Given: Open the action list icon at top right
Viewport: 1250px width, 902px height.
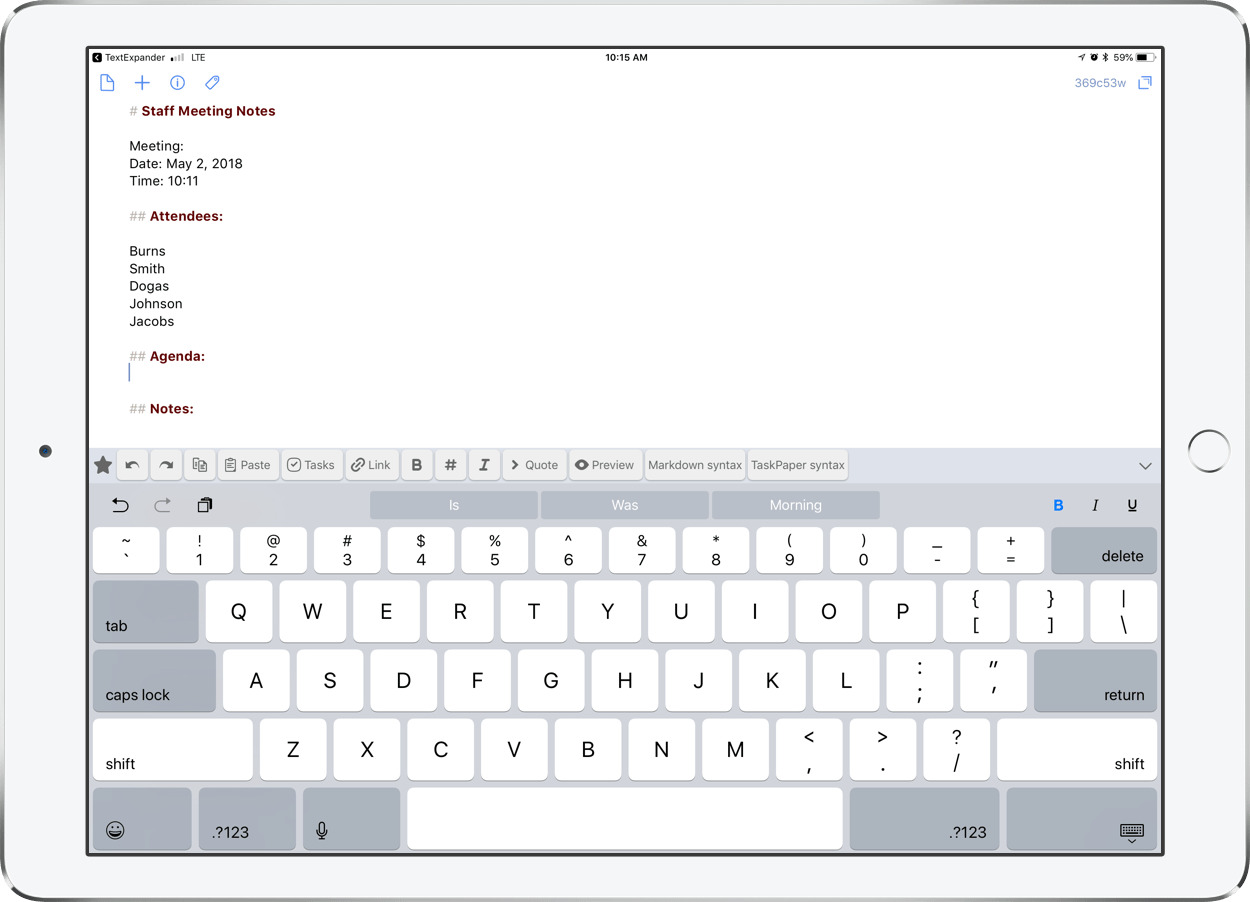Looking at the screenshot, I should [1145, 83].
